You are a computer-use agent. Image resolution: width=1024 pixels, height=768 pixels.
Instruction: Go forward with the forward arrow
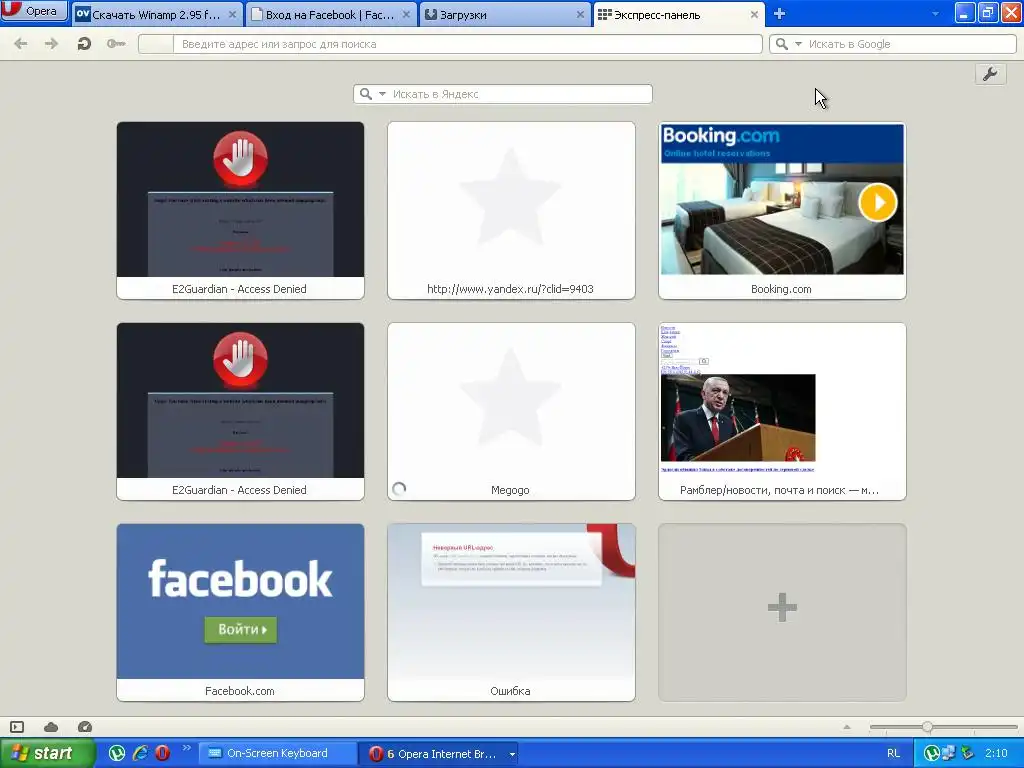[x=51, y=44]
